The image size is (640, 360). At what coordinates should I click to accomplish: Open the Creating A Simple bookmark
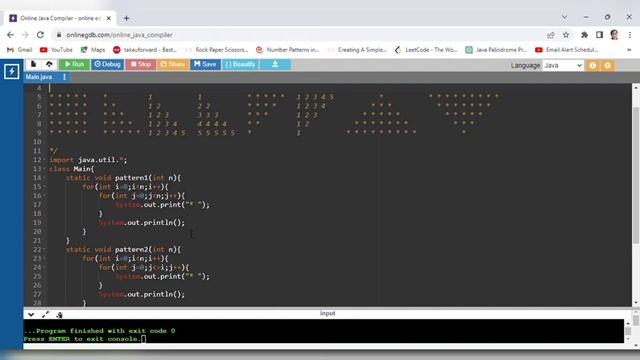click(357, 50)
